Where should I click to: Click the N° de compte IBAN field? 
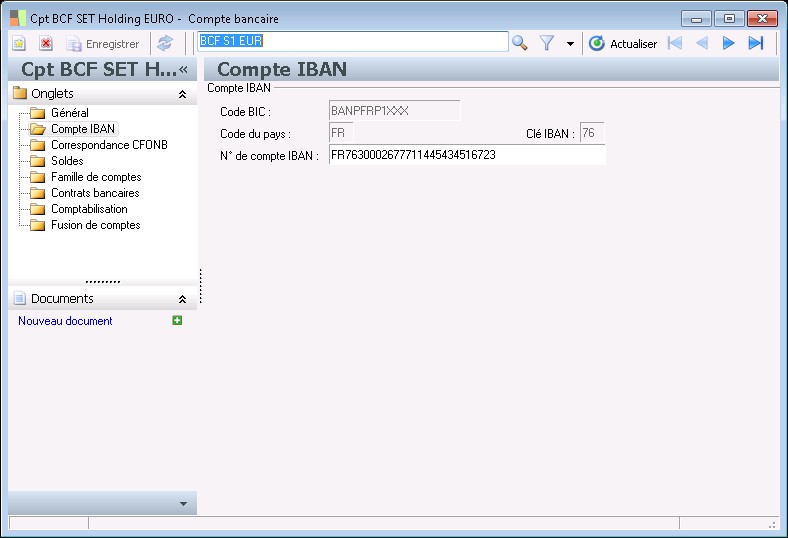coord(467,155)
